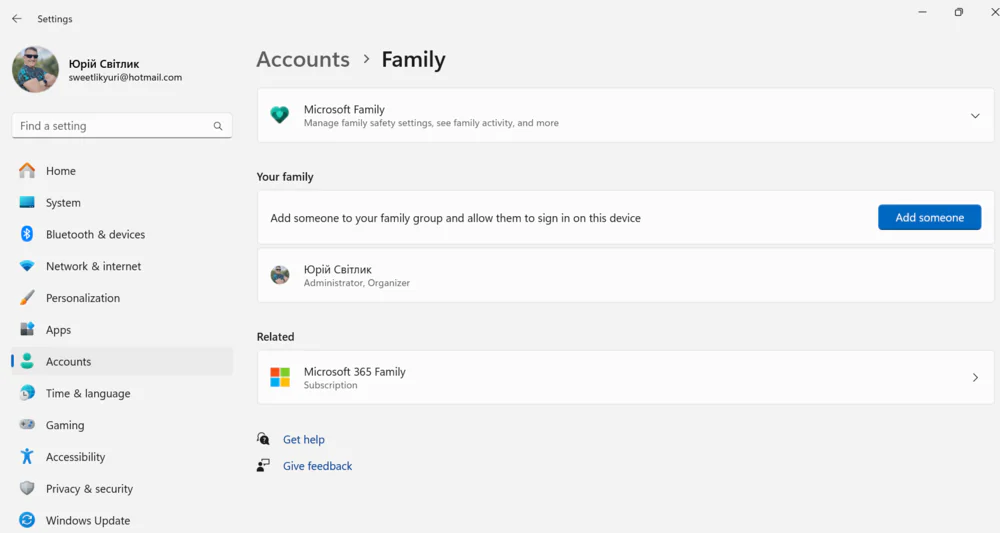Click the Get help link
The image size is (1000, 533).
pyautogui.click(x=304, y=439)
